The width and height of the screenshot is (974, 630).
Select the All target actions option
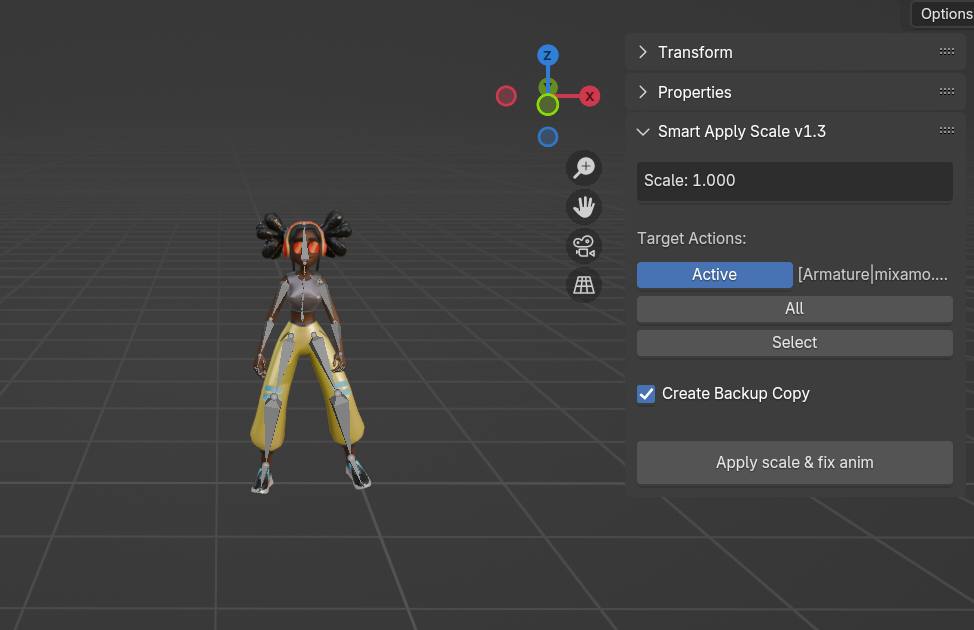coord(794,309)
